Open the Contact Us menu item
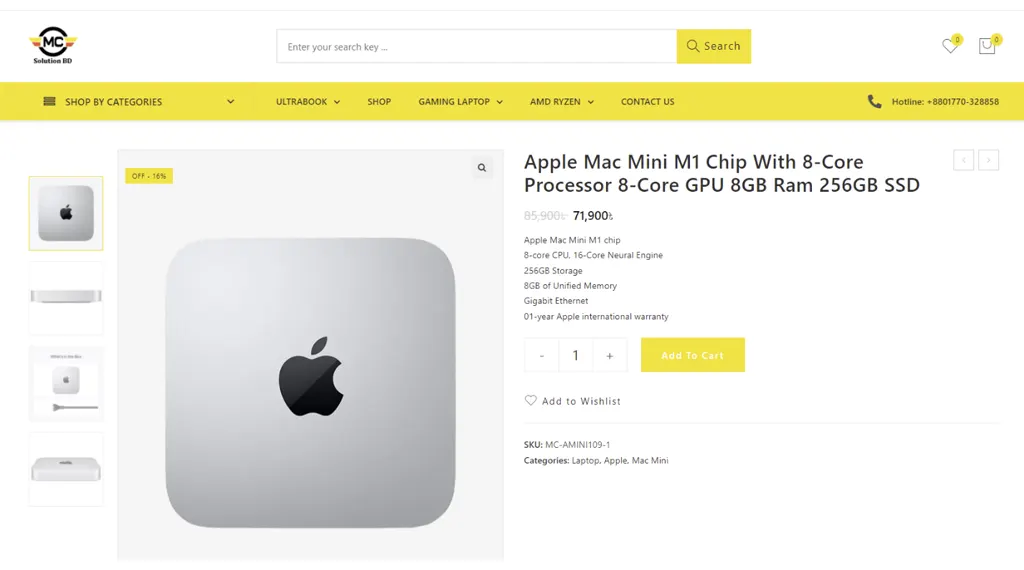Image resolution: width=1024 pixels, height=570 pixels. pyautogui.click(x=647, y=102)
